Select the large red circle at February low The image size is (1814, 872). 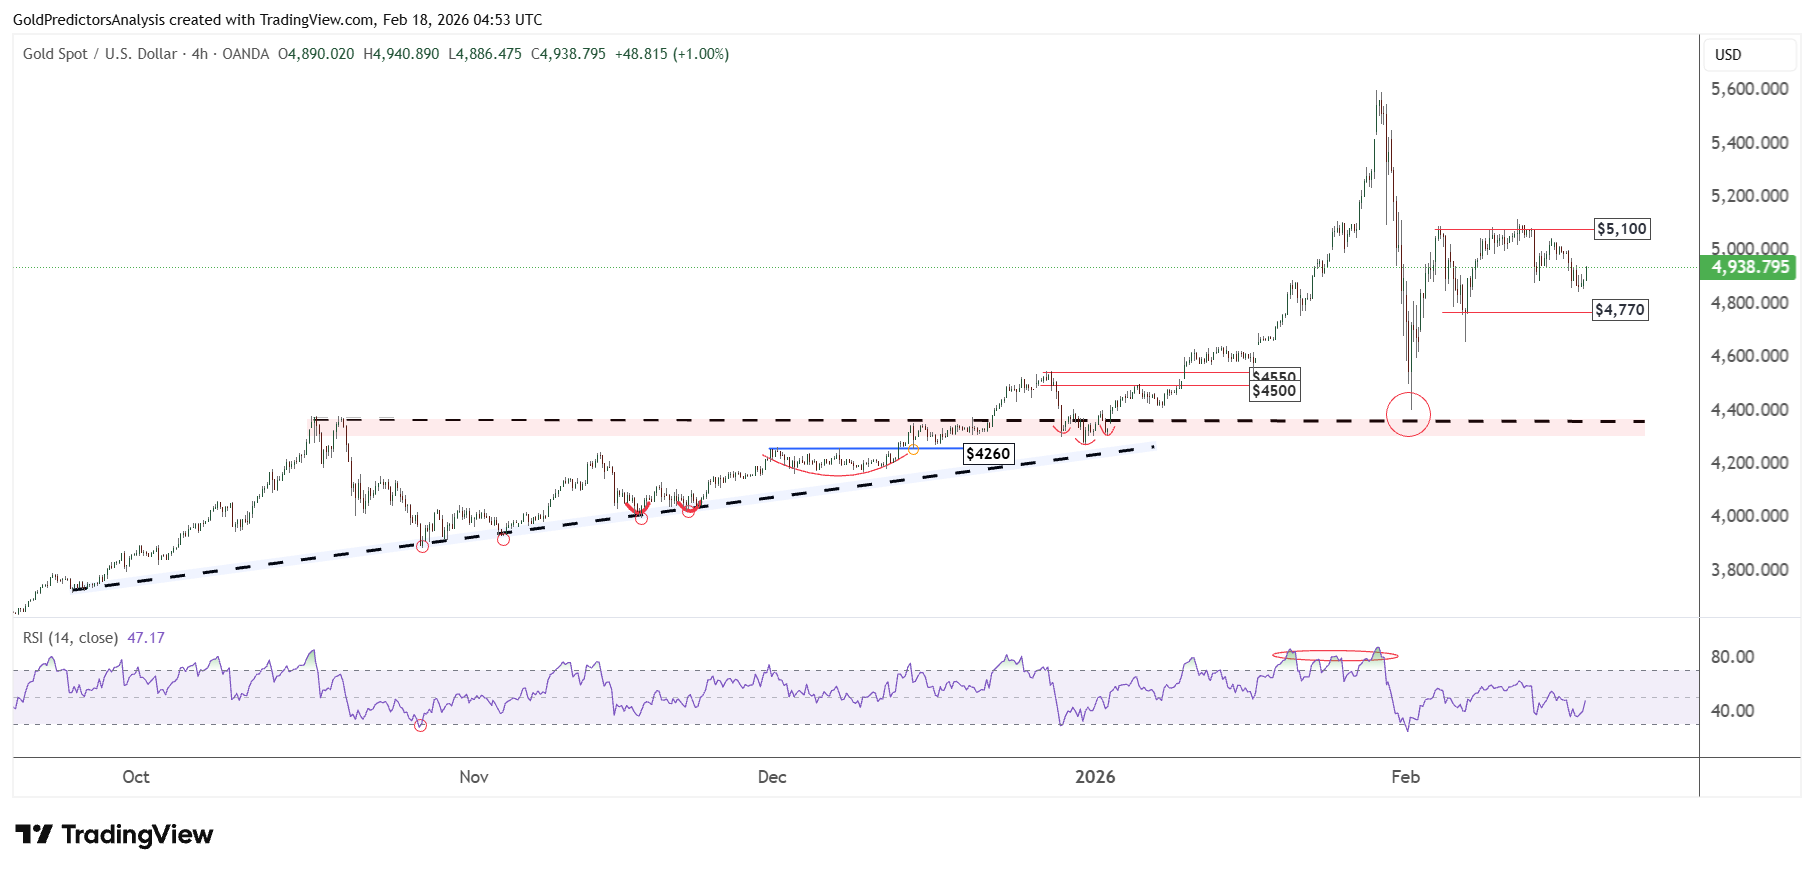point(1409,414)
